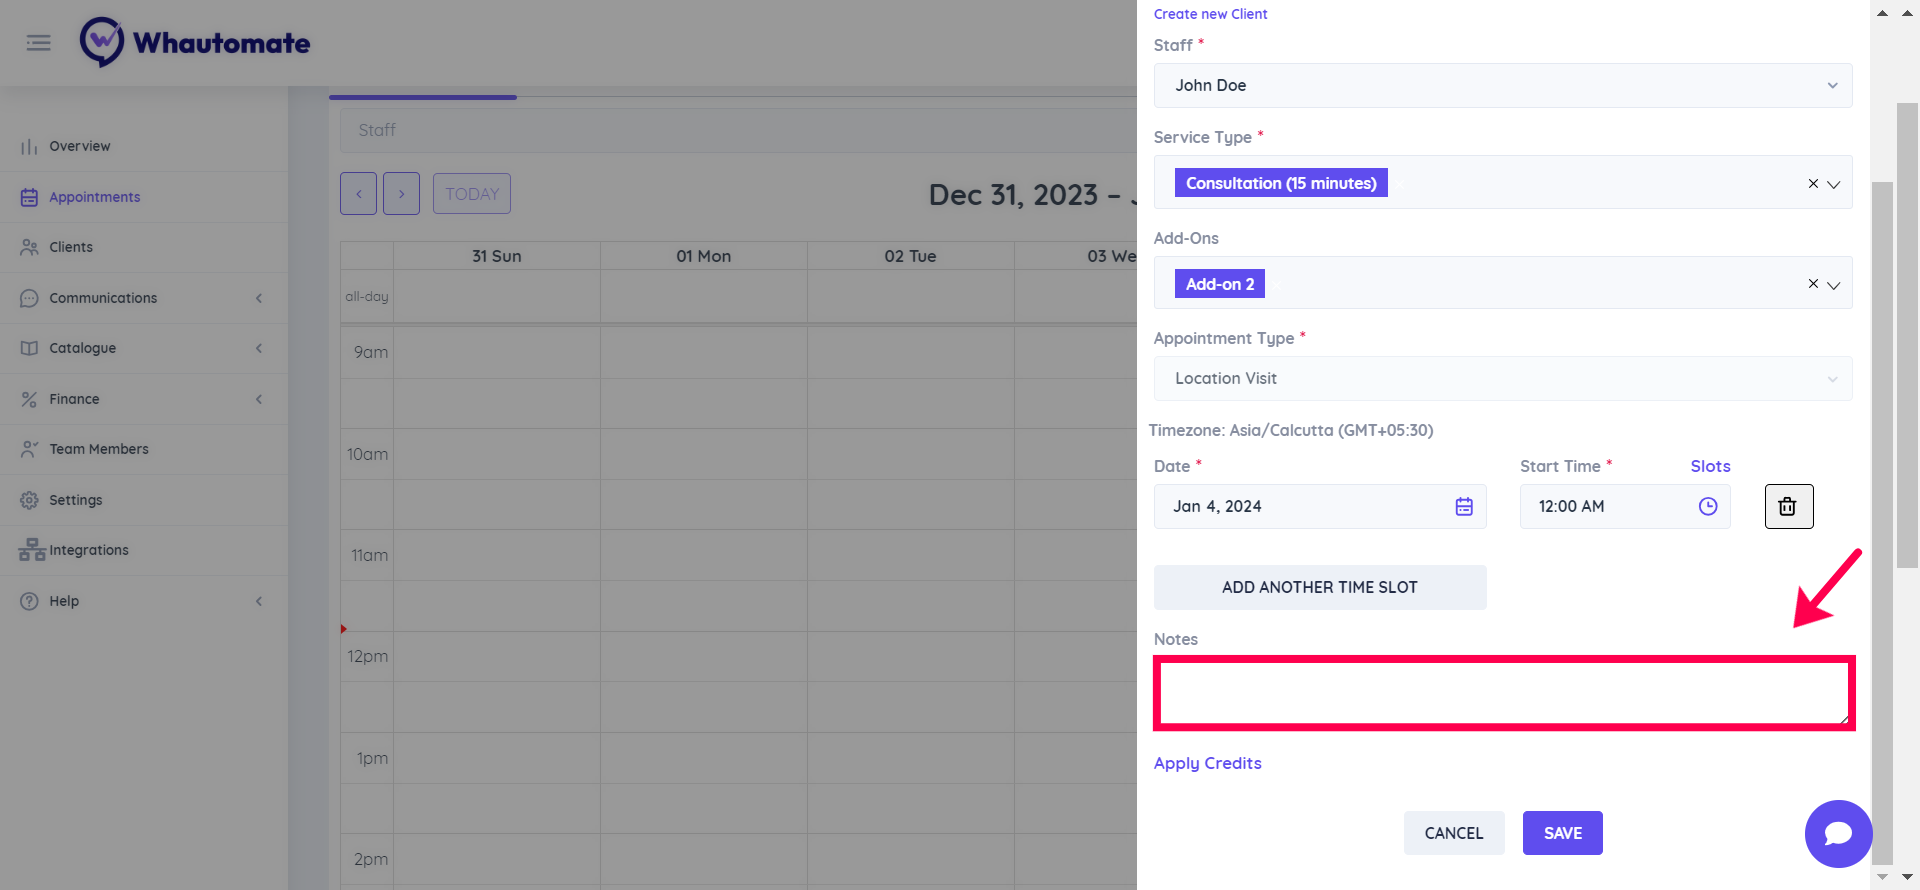This screenshot has height=890, width=1920.
Task: Clear the selected Service Type
Action: coord(1813,184)
